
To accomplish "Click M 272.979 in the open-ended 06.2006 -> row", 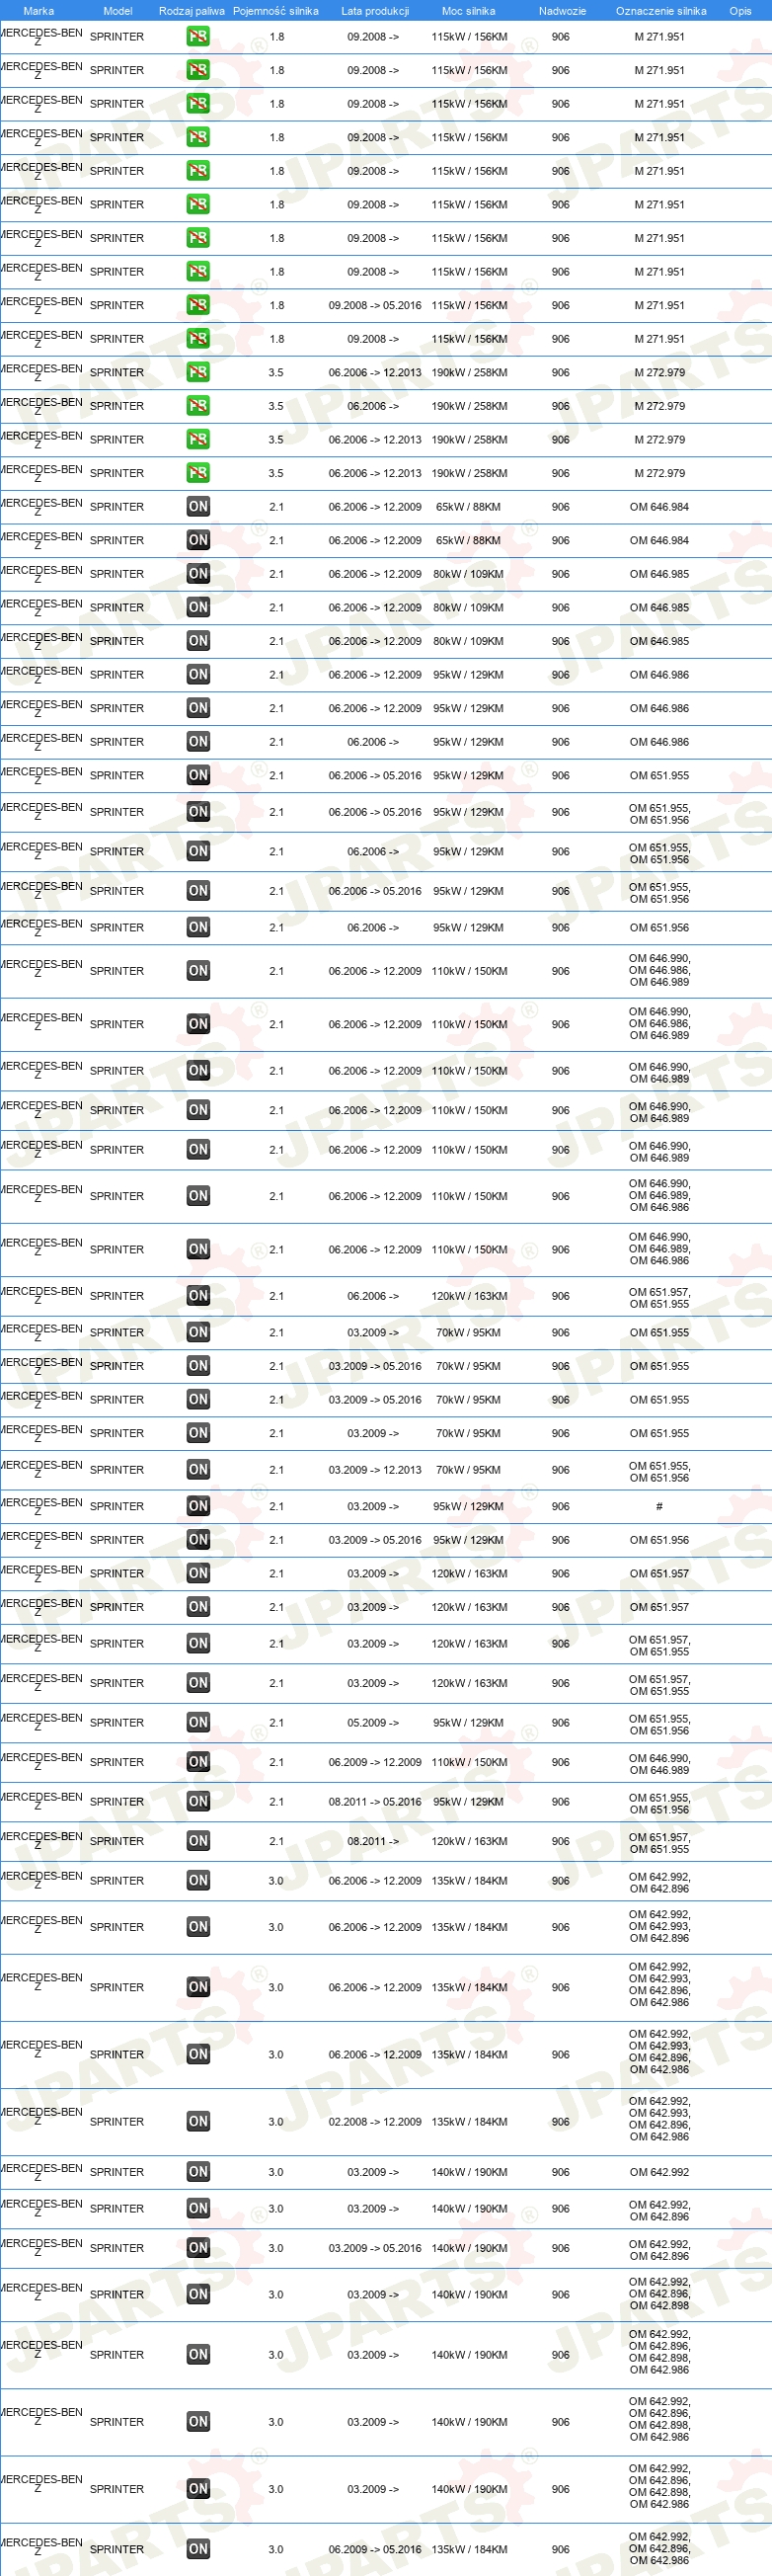I will click(x=660, y=406).
